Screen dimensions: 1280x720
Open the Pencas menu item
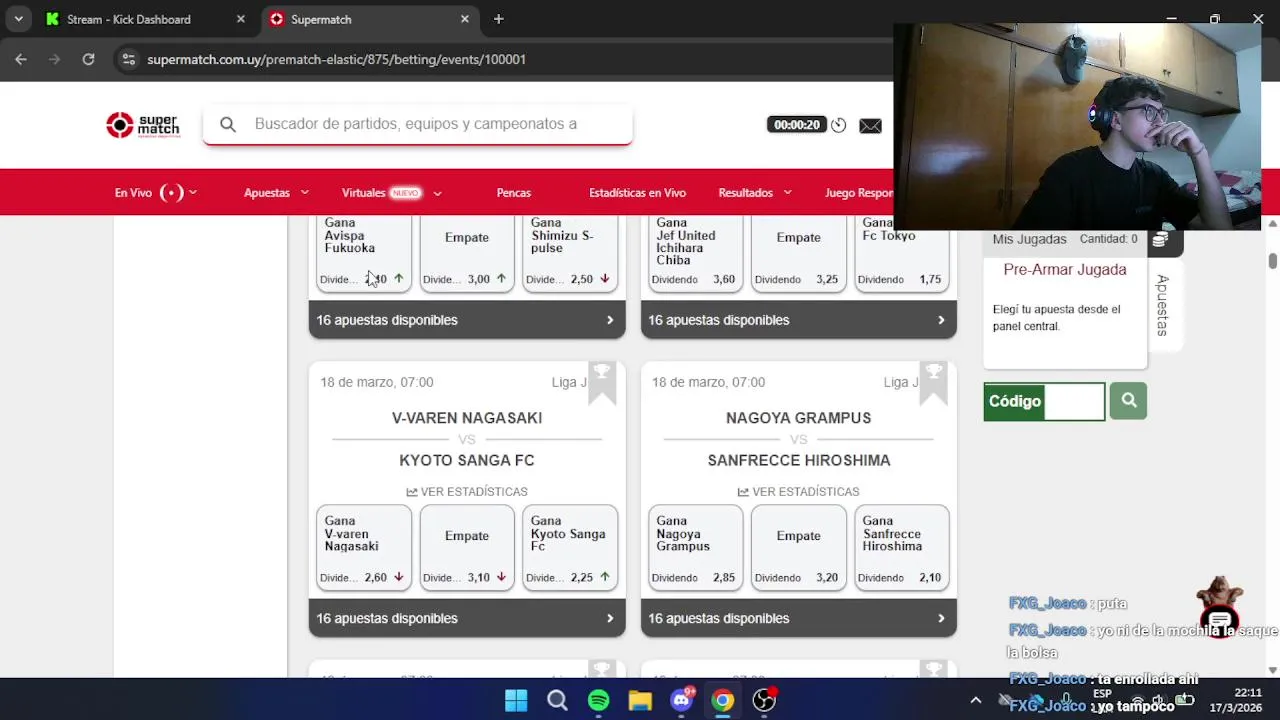[x=514, y=193]
